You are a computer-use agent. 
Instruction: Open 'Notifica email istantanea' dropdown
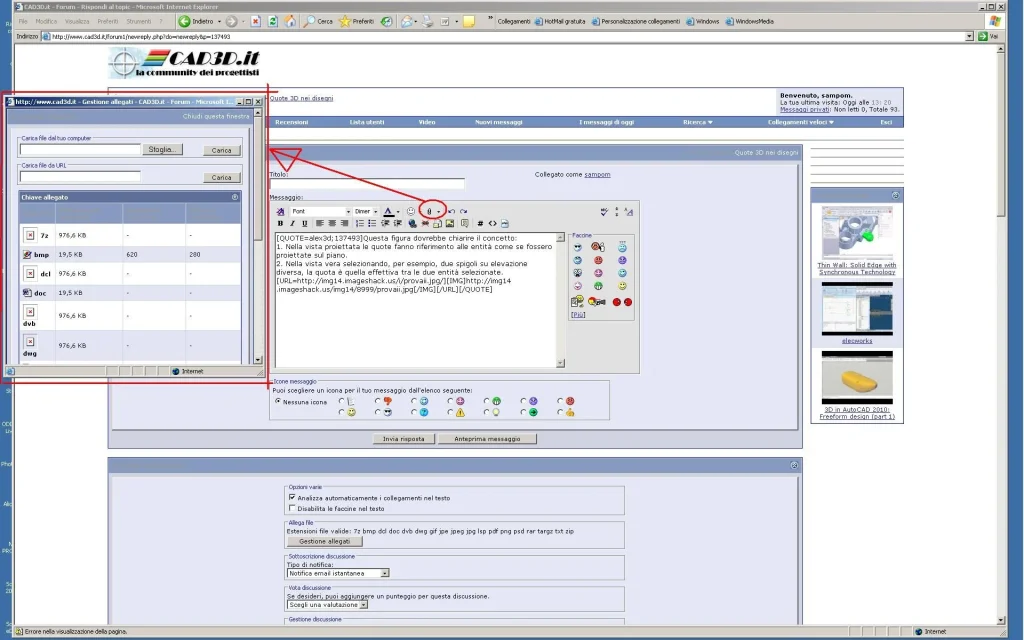click(x=338, y=573)
